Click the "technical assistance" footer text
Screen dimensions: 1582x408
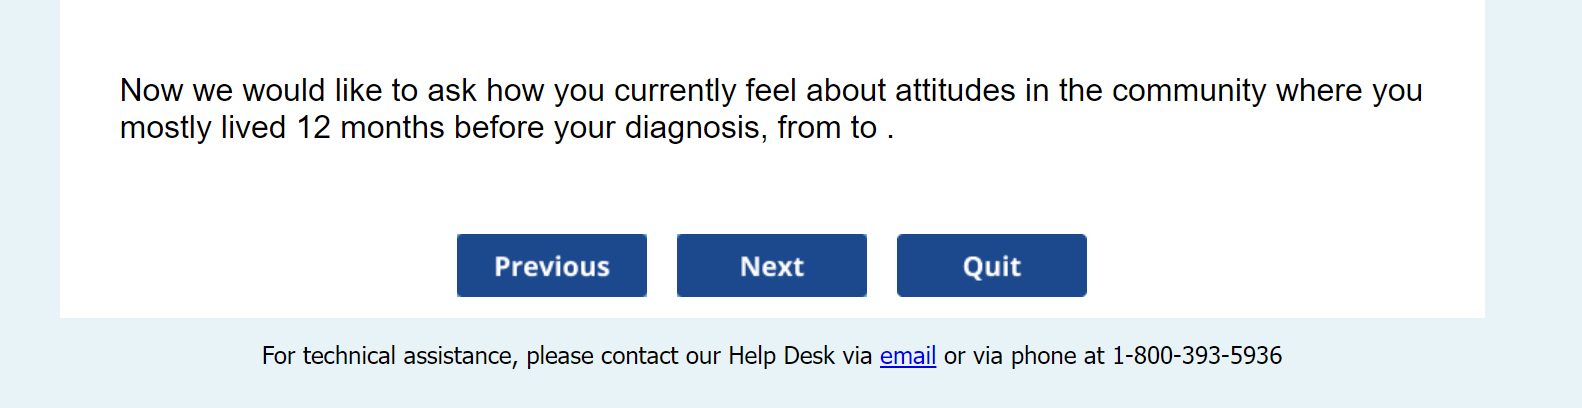coord(409,356)
